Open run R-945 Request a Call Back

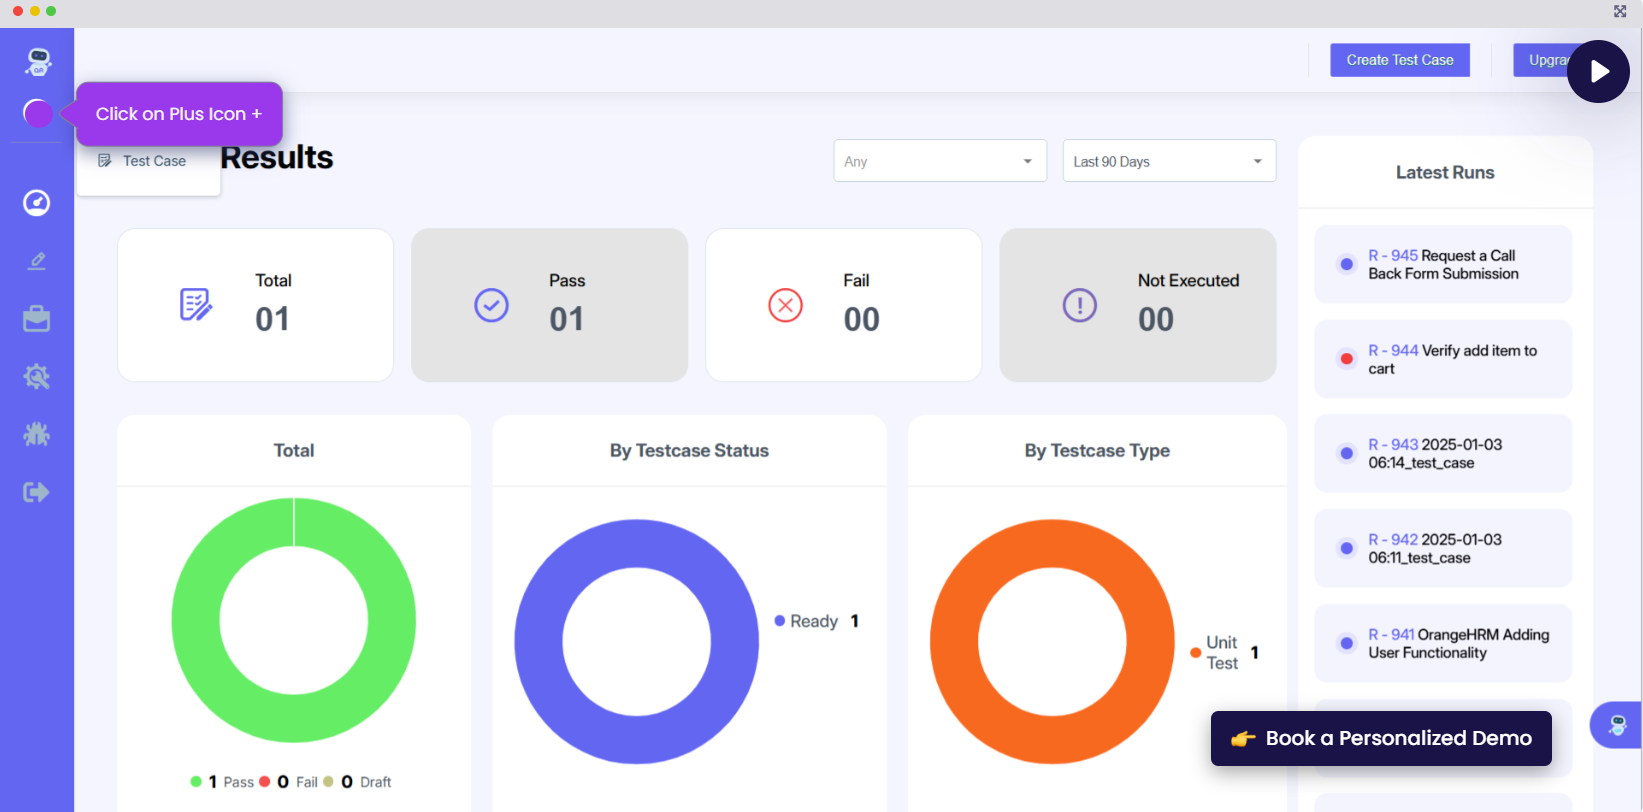point(1442,265)
